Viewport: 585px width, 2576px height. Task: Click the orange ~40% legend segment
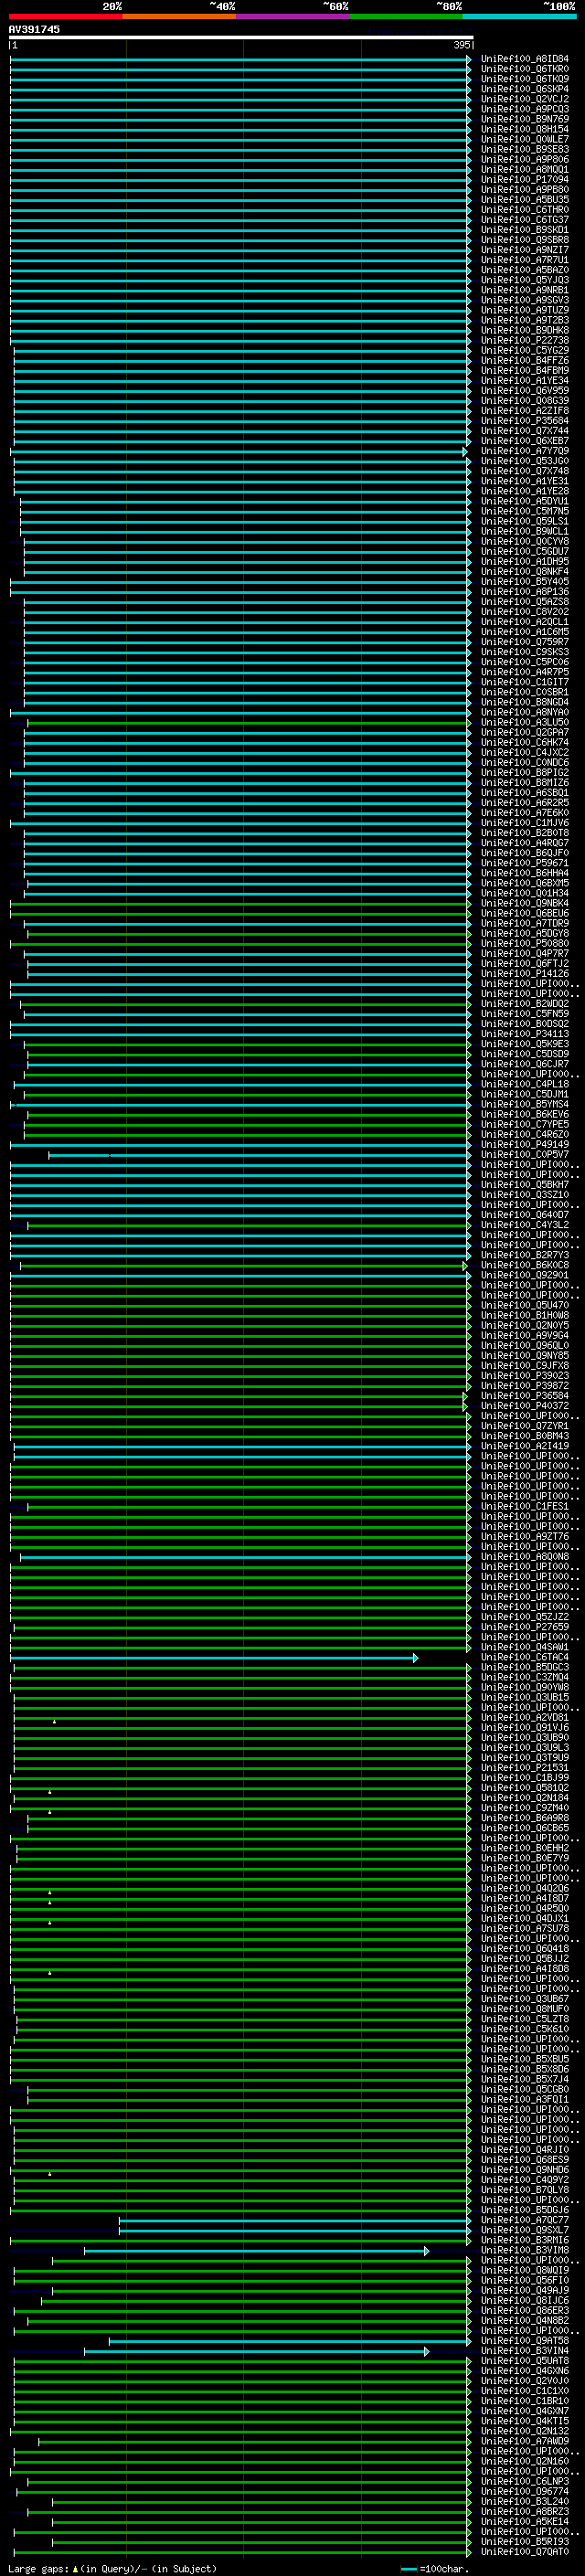coord(178,16)
